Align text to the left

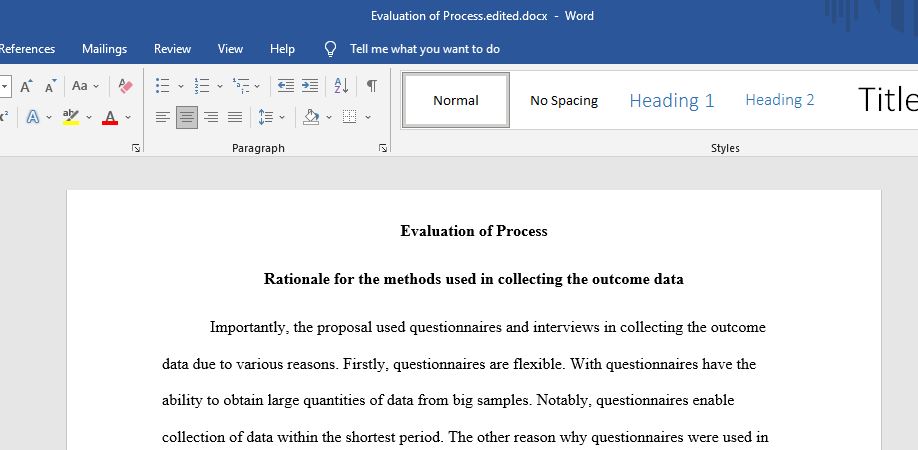163,118
